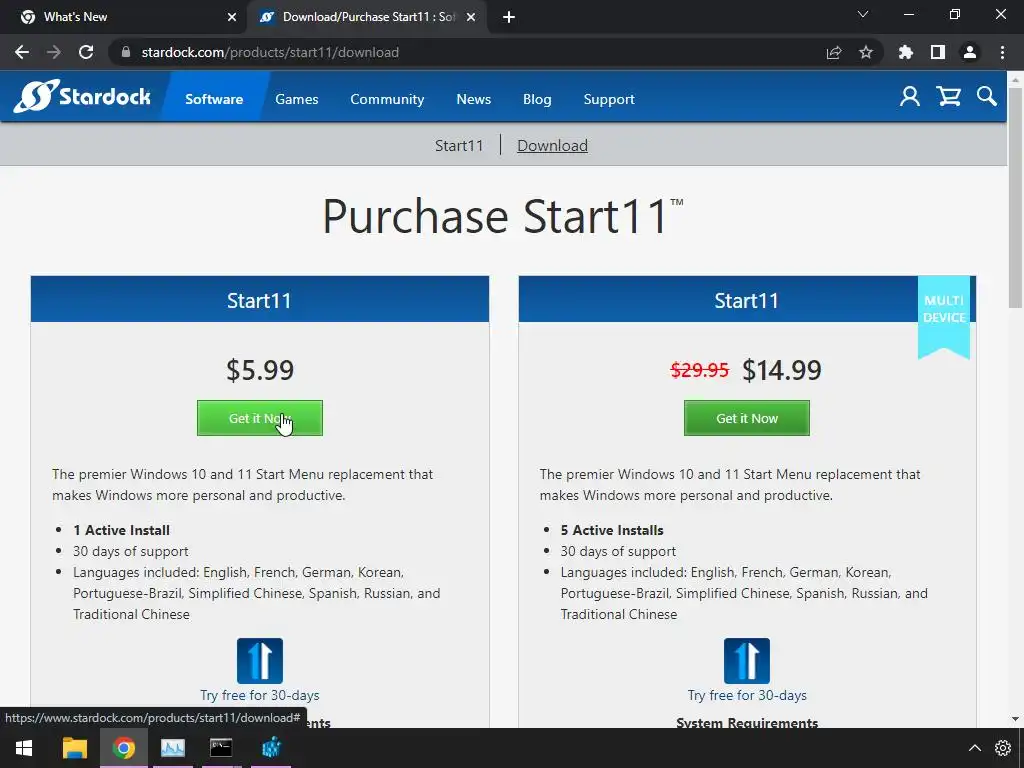The image size is (1024, 768).
Task: Click the share page icon in address bar
Action: pyautogui.click(x=834, y=52)
